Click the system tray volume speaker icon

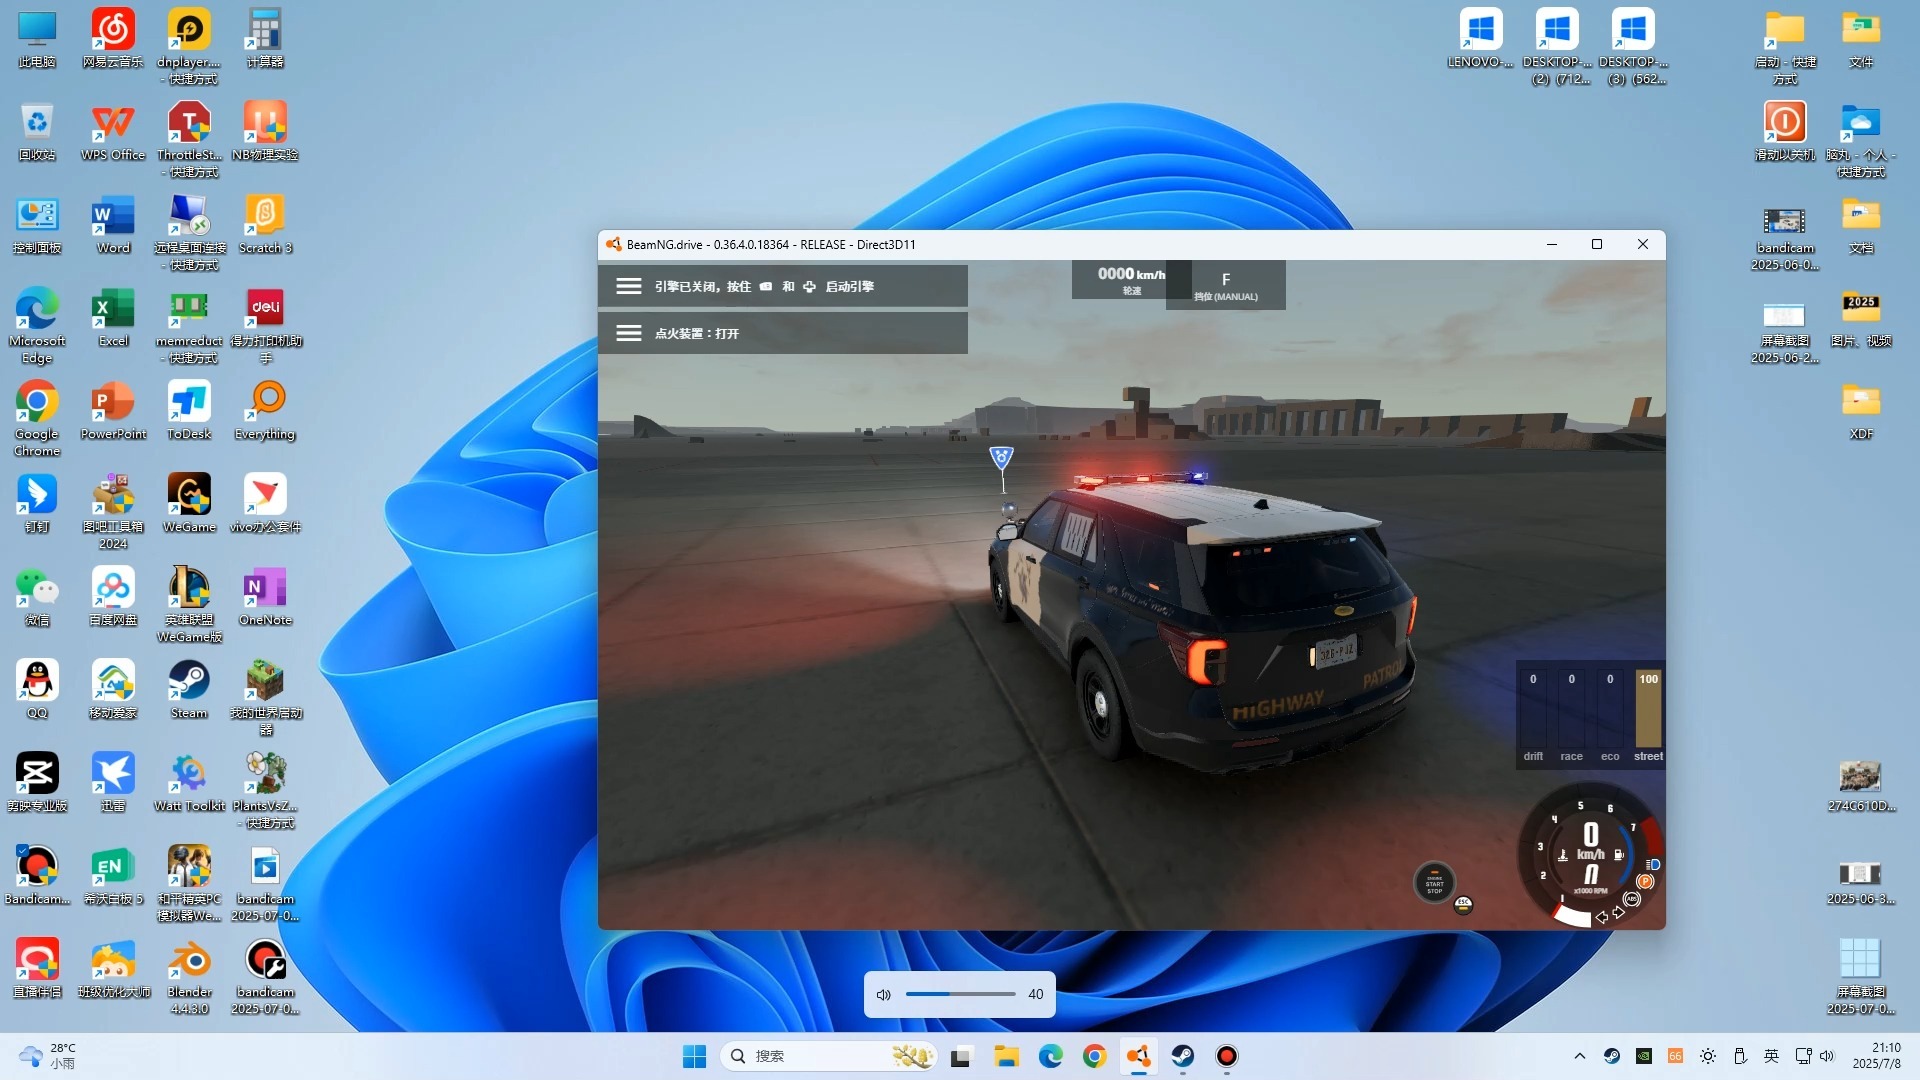tap(1827, 1056)
